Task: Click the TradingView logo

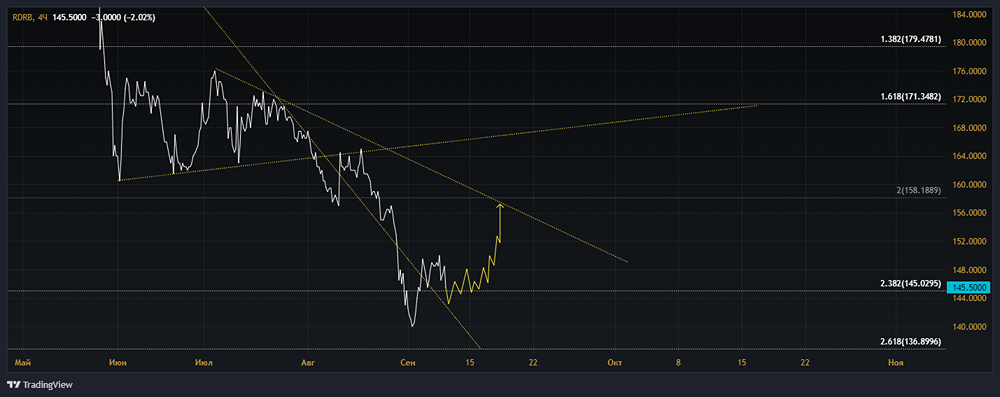Action: point(40,385)
